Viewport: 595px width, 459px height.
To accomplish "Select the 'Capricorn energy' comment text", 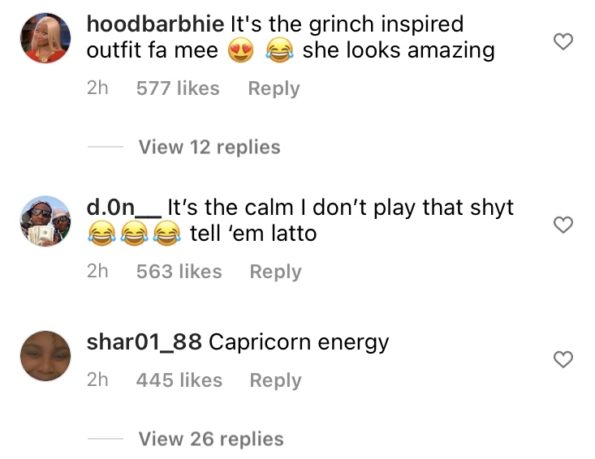I will 299,343.
